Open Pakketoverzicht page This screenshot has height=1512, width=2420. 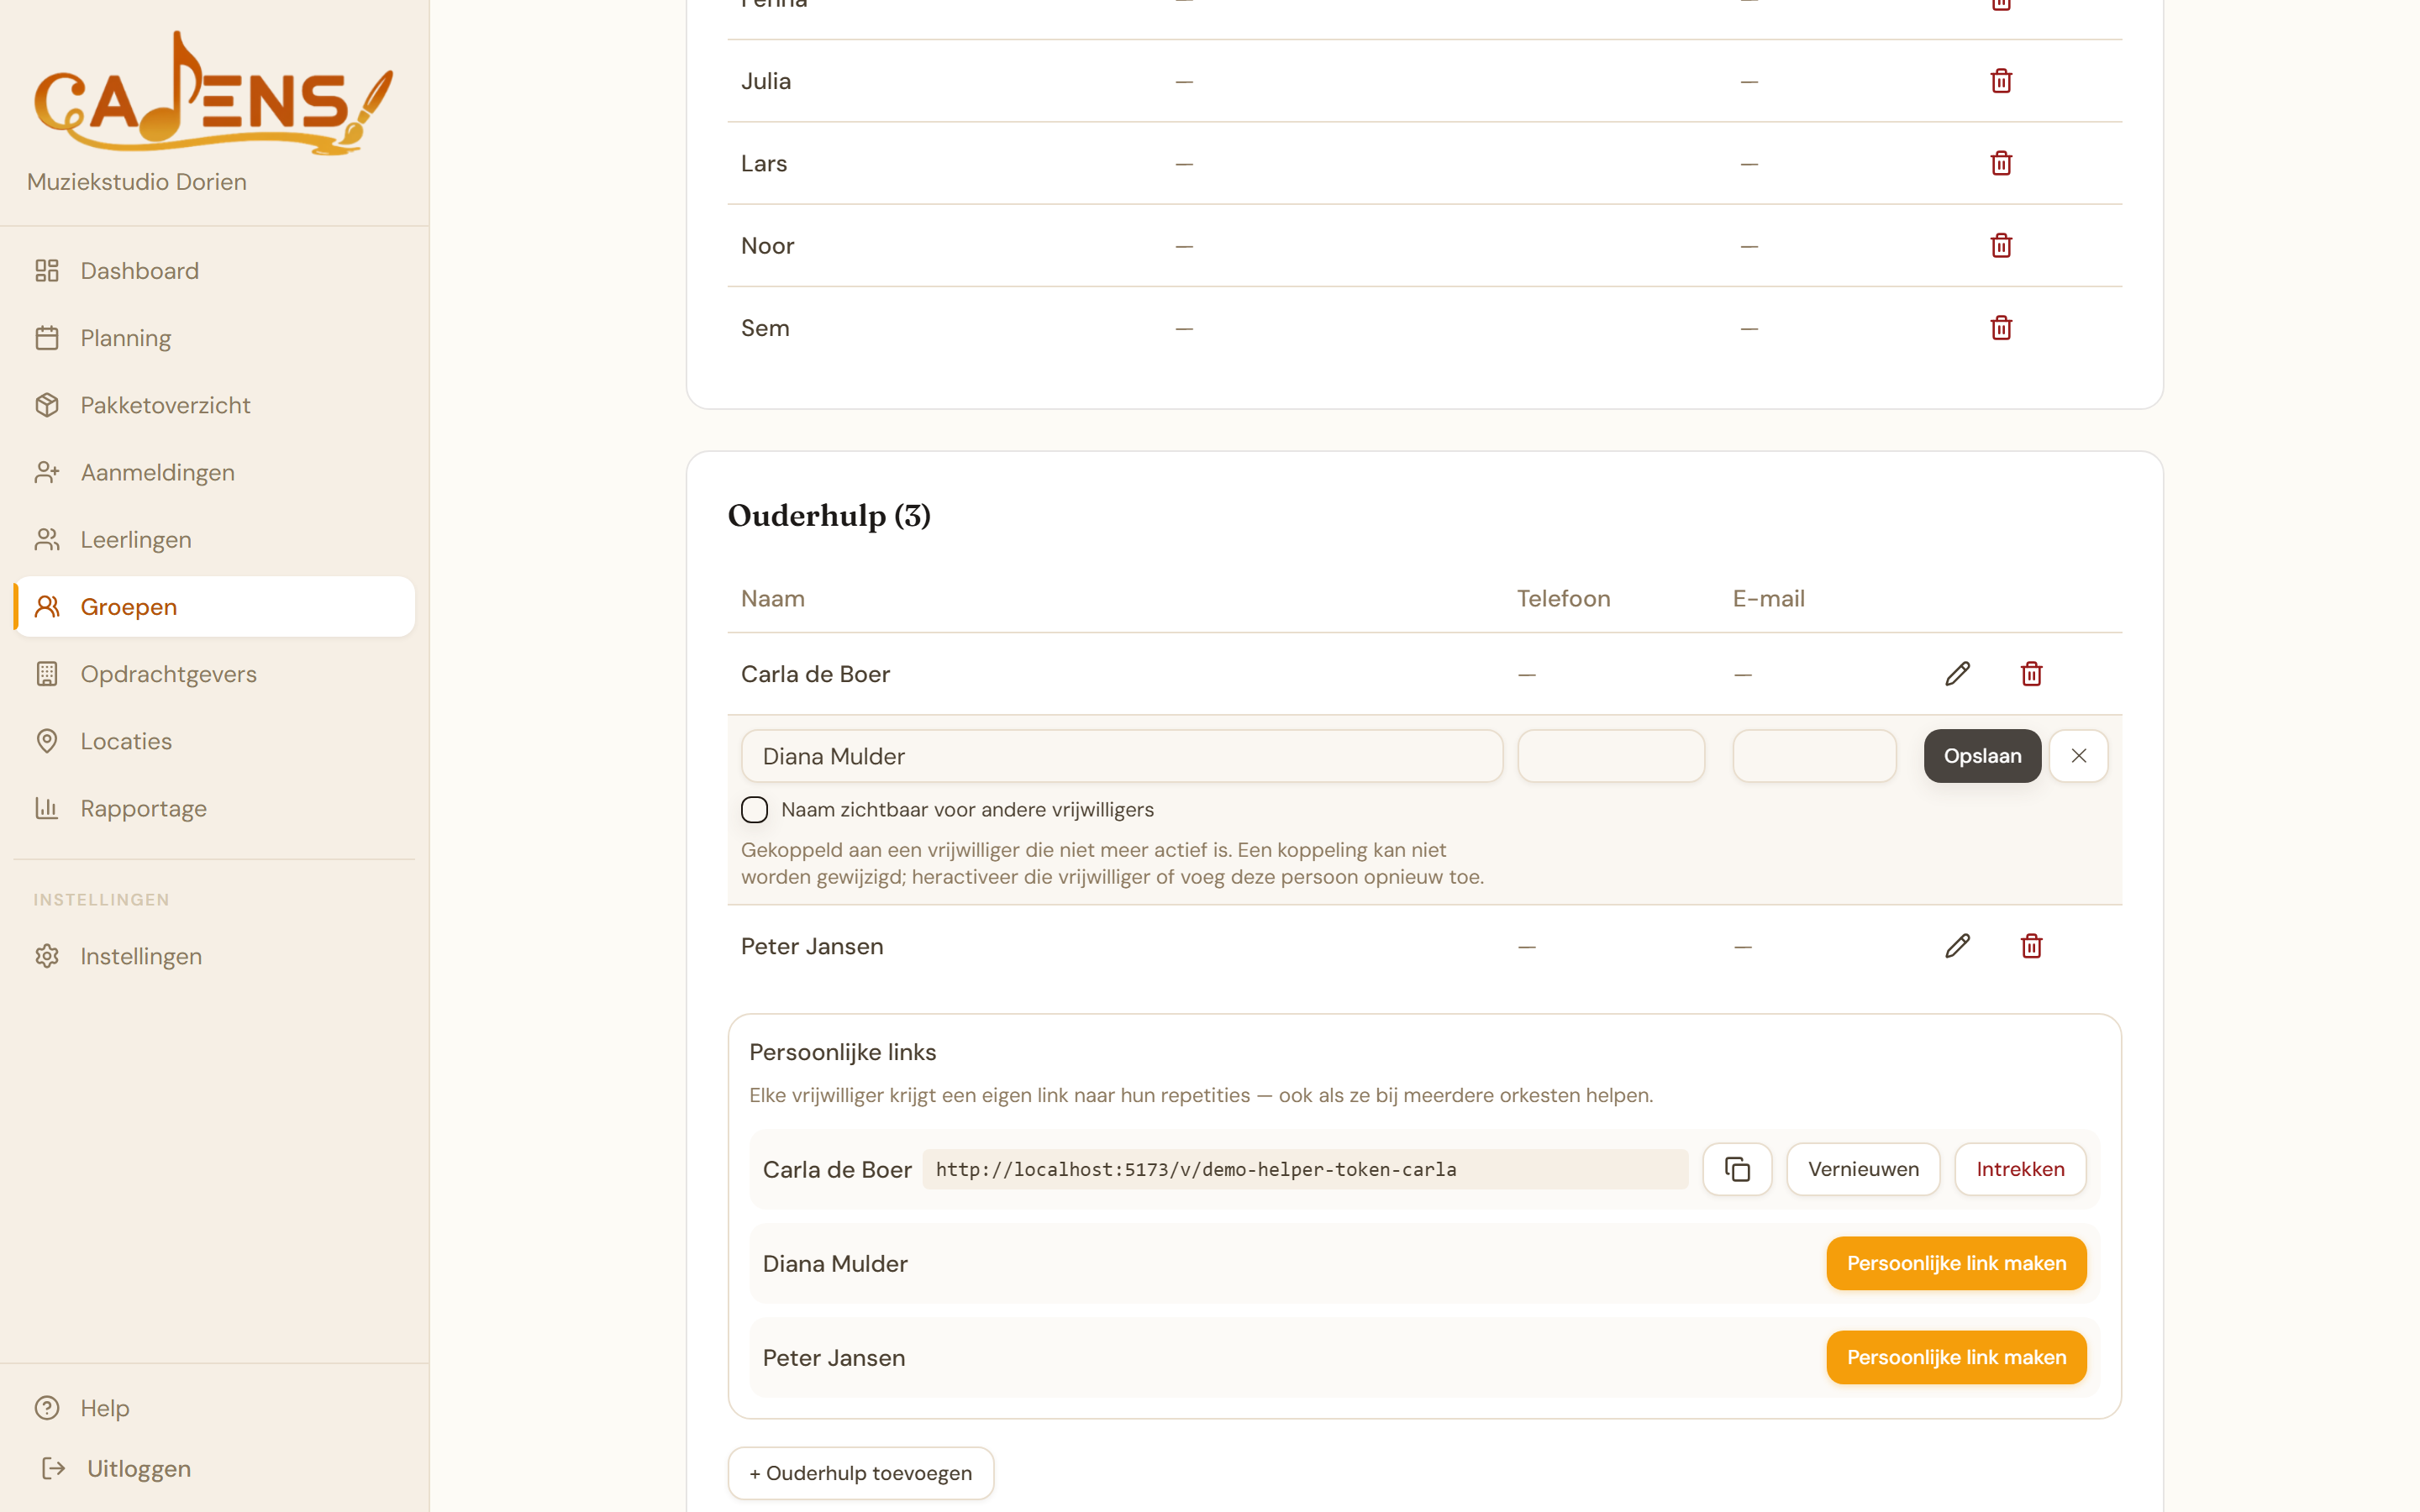pyautogui.click(x=214, y=405)
